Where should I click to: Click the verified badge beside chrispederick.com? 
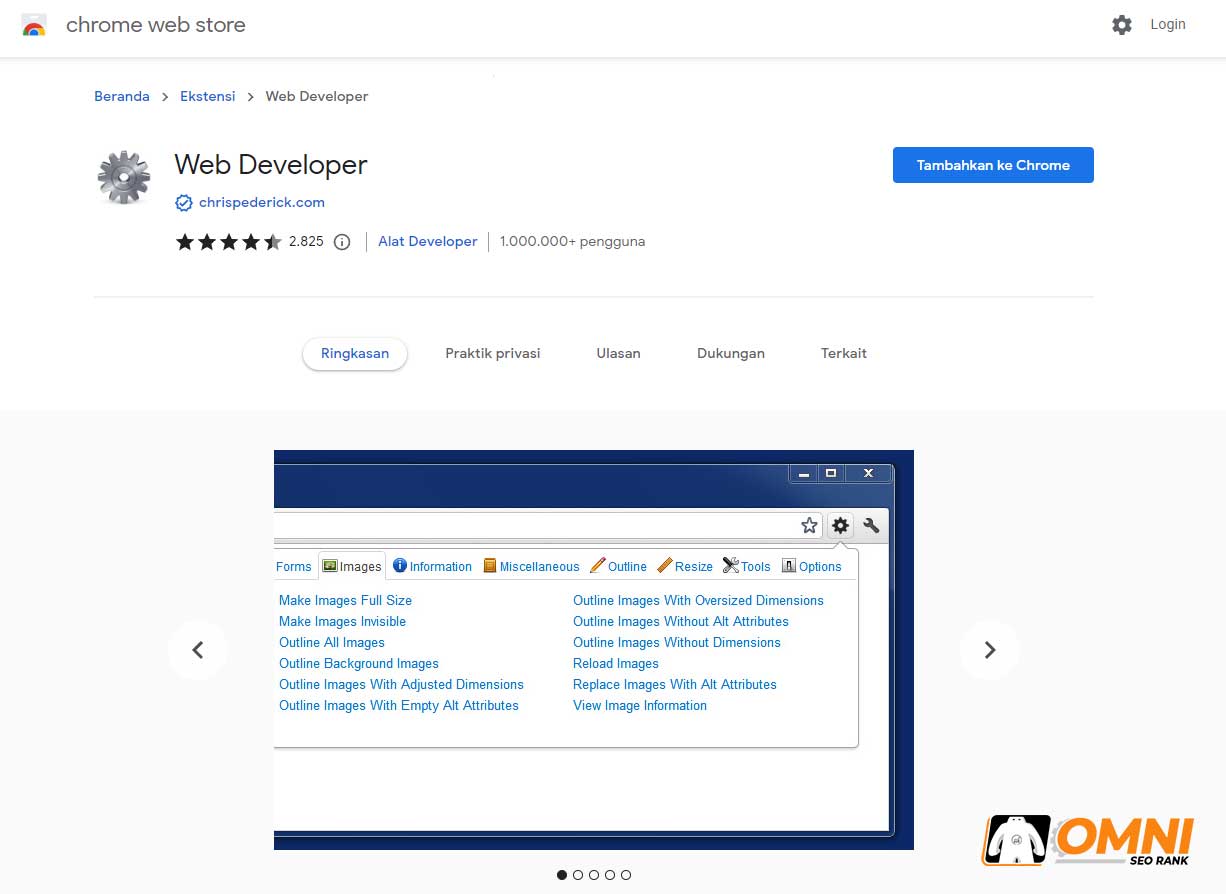(x=184, y=203)
